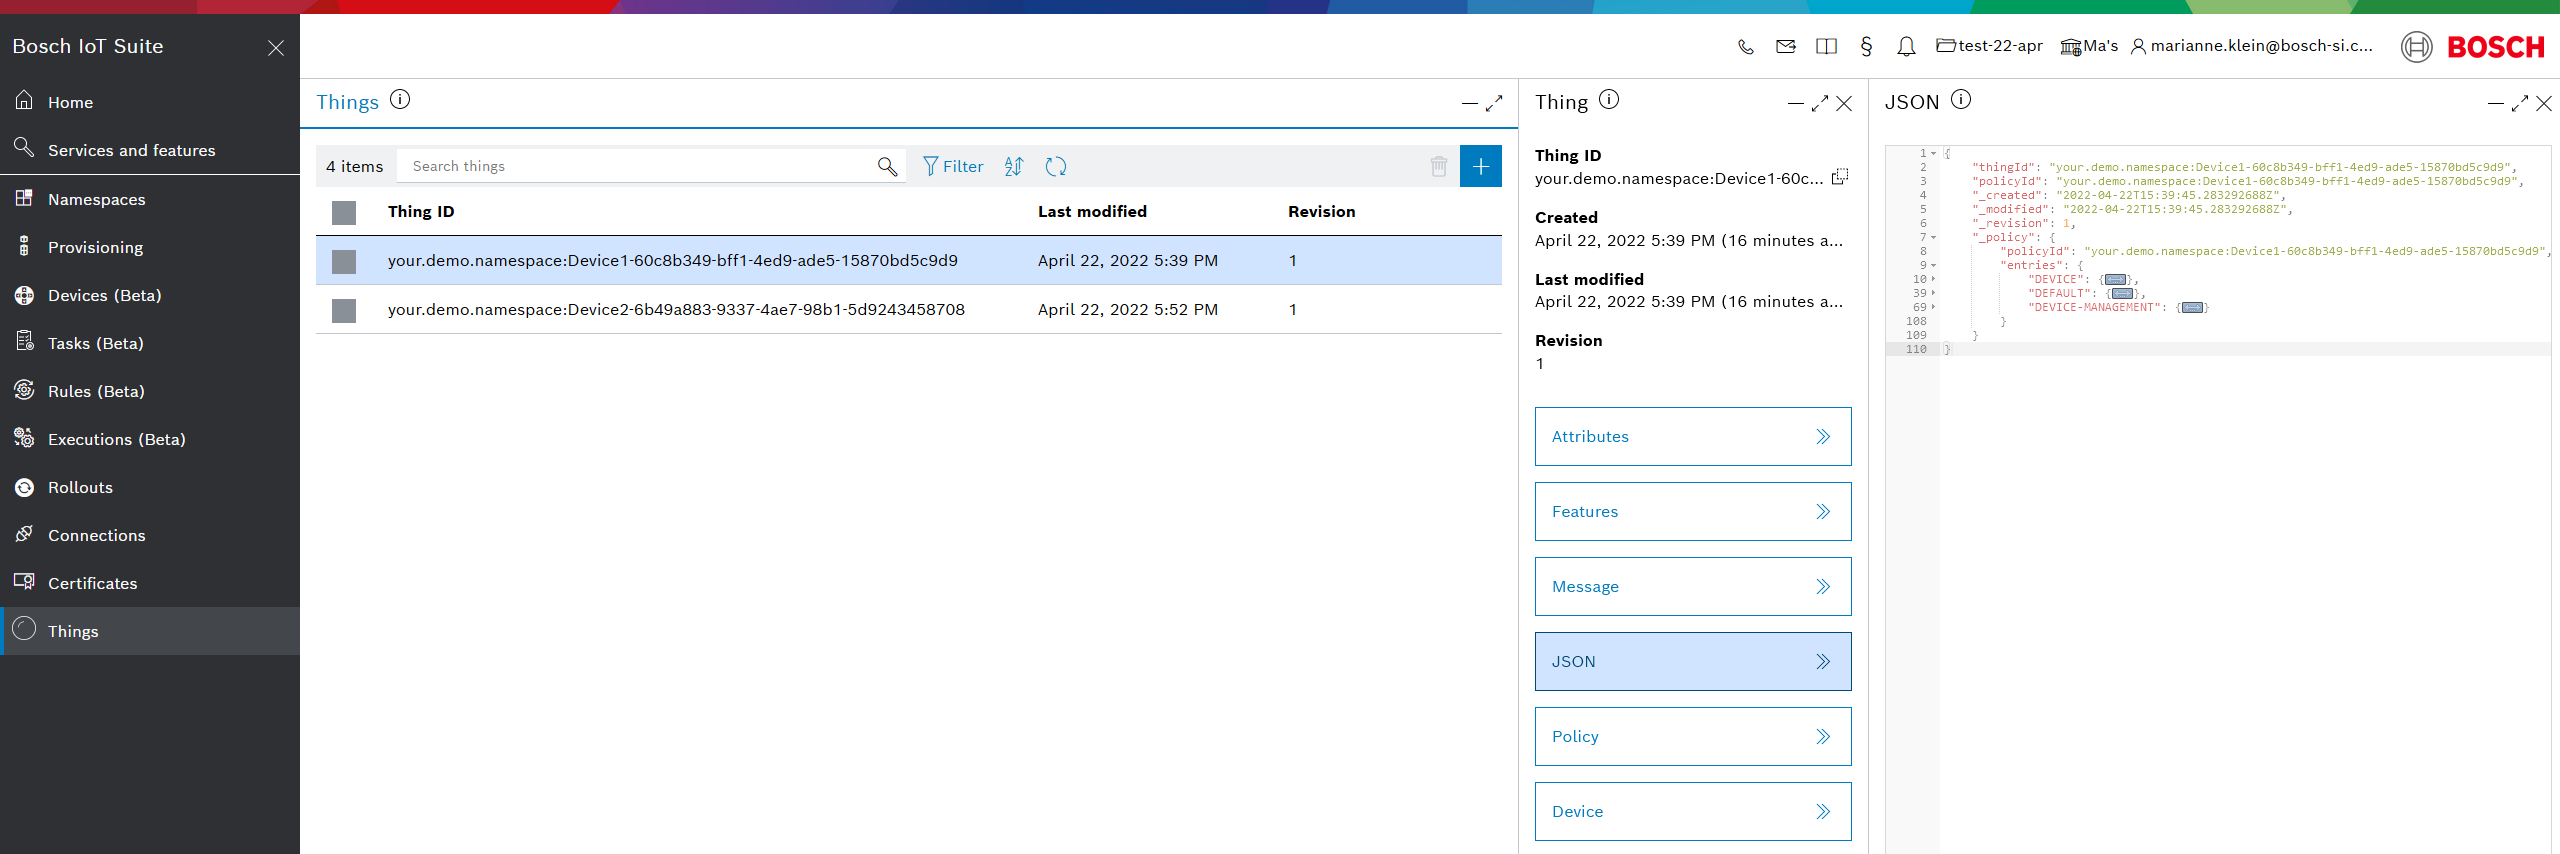The width and height of the screenshot is (2560, 854).
Task: Unfold JSON line 10 DEVICE entry
Action: (1934, 280)
